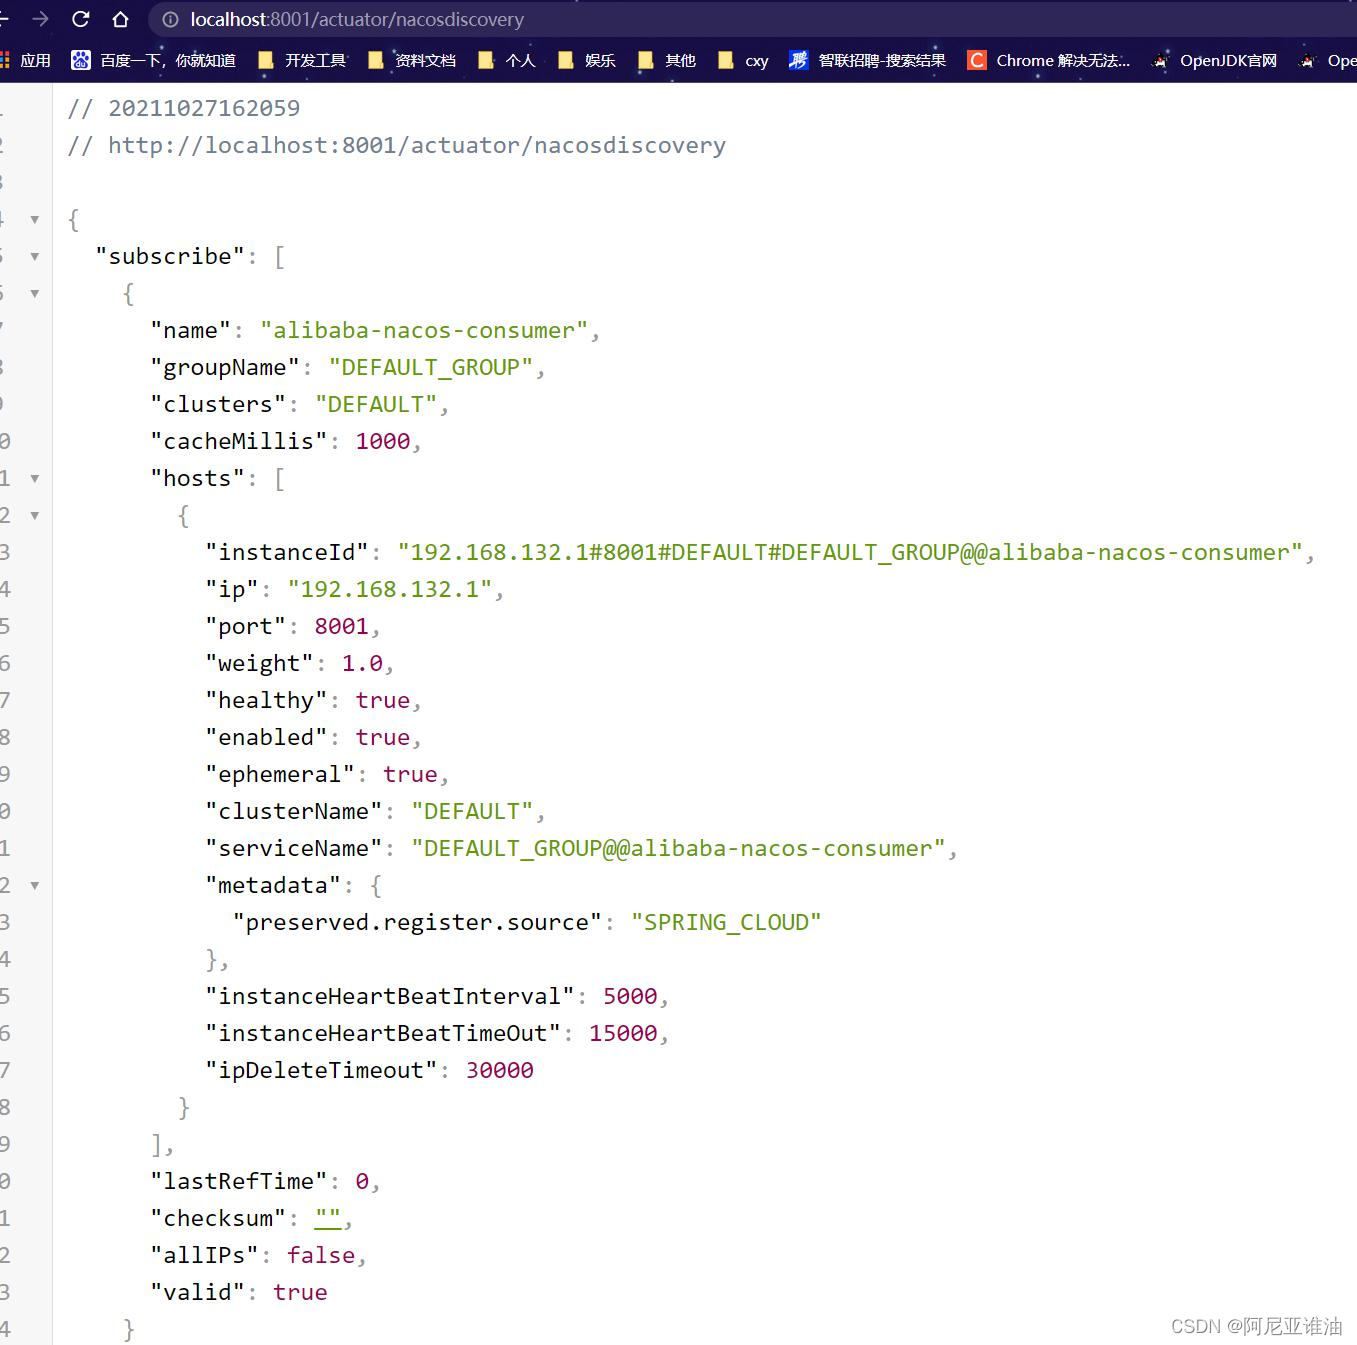This screenshot has width=1357, height=1345.
Task: Click the instanceId value string
Action: (x=850, y=552)
